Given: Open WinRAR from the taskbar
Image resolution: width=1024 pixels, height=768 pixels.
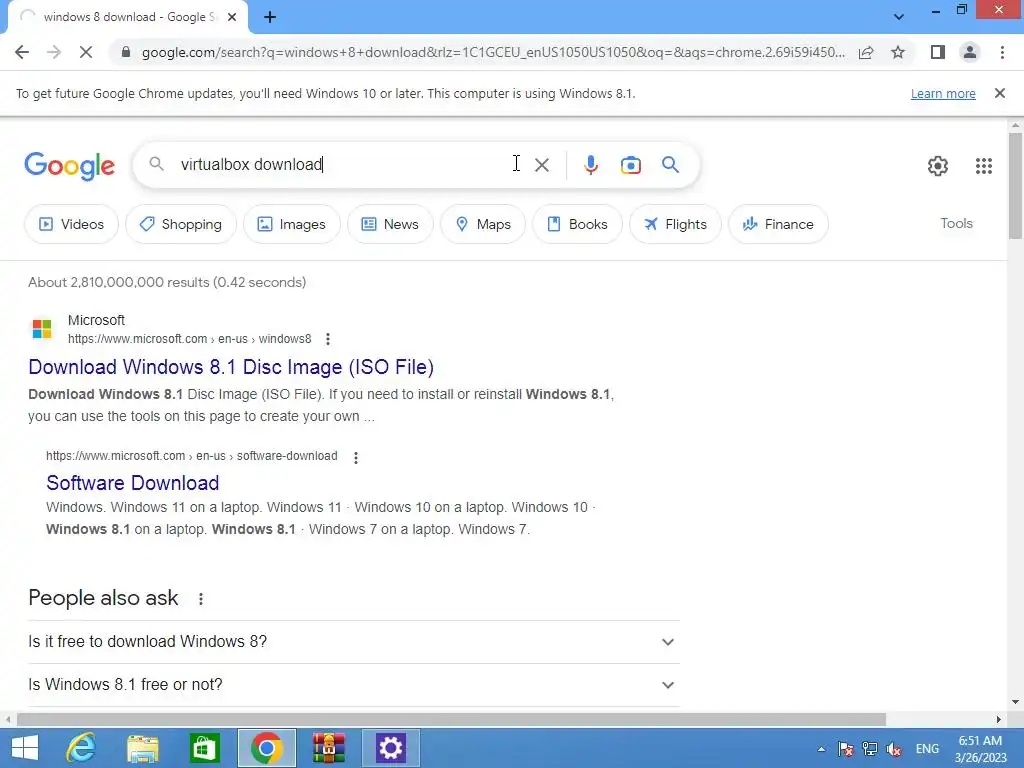Looking at the screenshot, I should click(328, 748).
